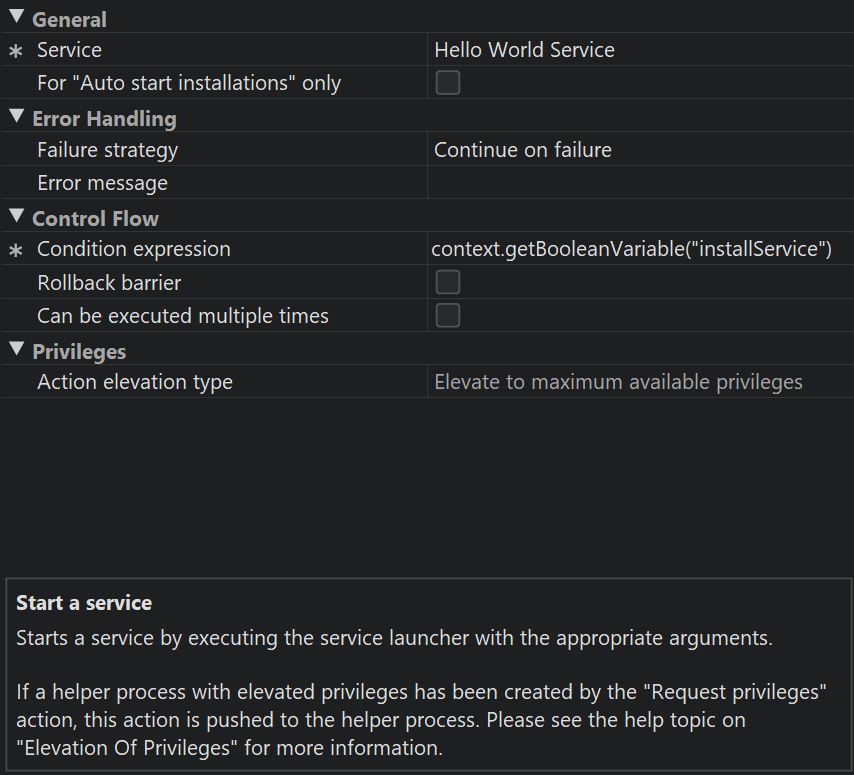Viewport: 854px width, 775px height.
Task: Select the Action elevation type label
Action: [x=134, y=382]
